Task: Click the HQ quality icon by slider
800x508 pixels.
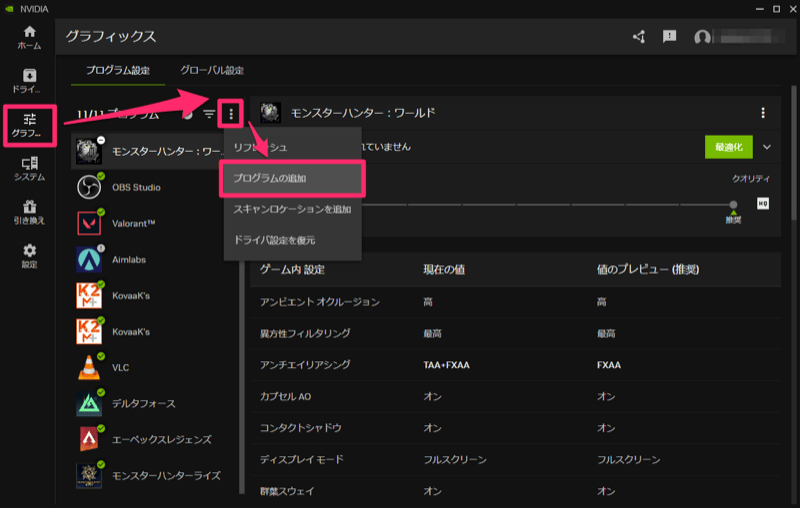Action: click(x=763, y=204)
